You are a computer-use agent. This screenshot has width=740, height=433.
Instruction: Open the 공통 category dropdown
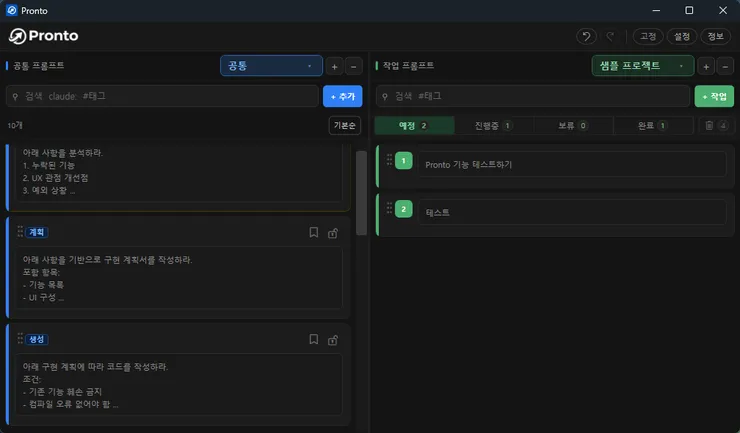pyautogui.click(x=271, y=66)
